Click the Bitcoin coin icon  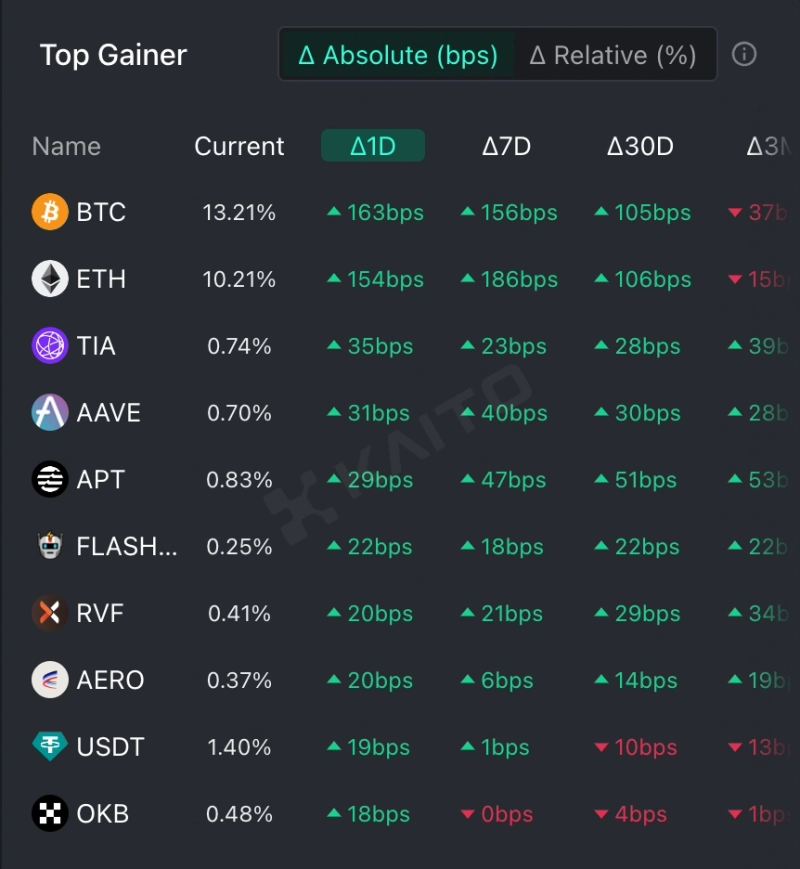tap(50, 212)
